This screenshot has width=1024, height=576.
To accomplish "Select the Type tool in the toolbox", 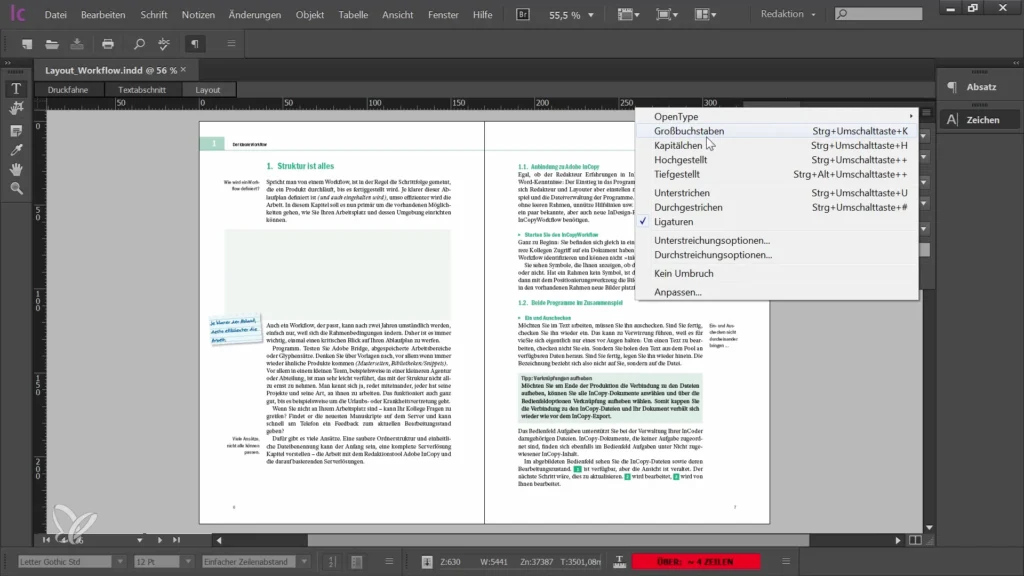I will [x=16, y=89].
